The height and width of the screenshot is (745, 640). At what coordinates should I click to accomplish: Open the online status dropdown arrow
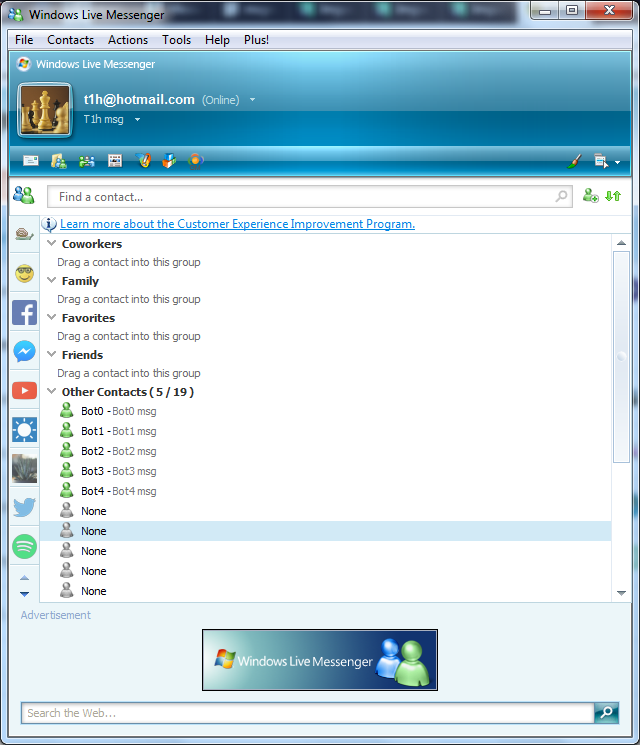tap(253, 100)
